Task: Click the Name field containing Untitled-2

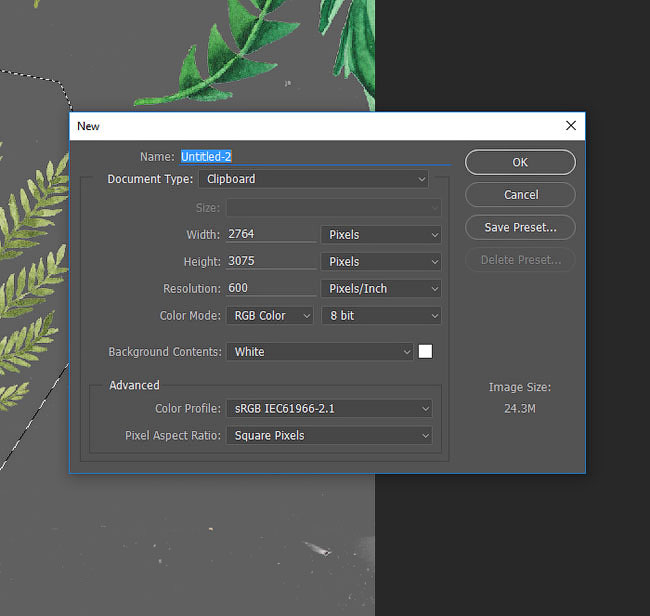Action: click(315, 157)
